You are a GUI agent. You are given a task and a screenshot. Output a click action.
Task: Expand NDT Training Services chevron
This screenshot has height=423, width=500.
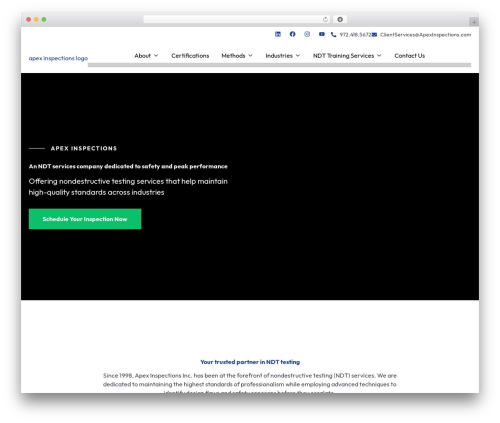pos(379,56)
